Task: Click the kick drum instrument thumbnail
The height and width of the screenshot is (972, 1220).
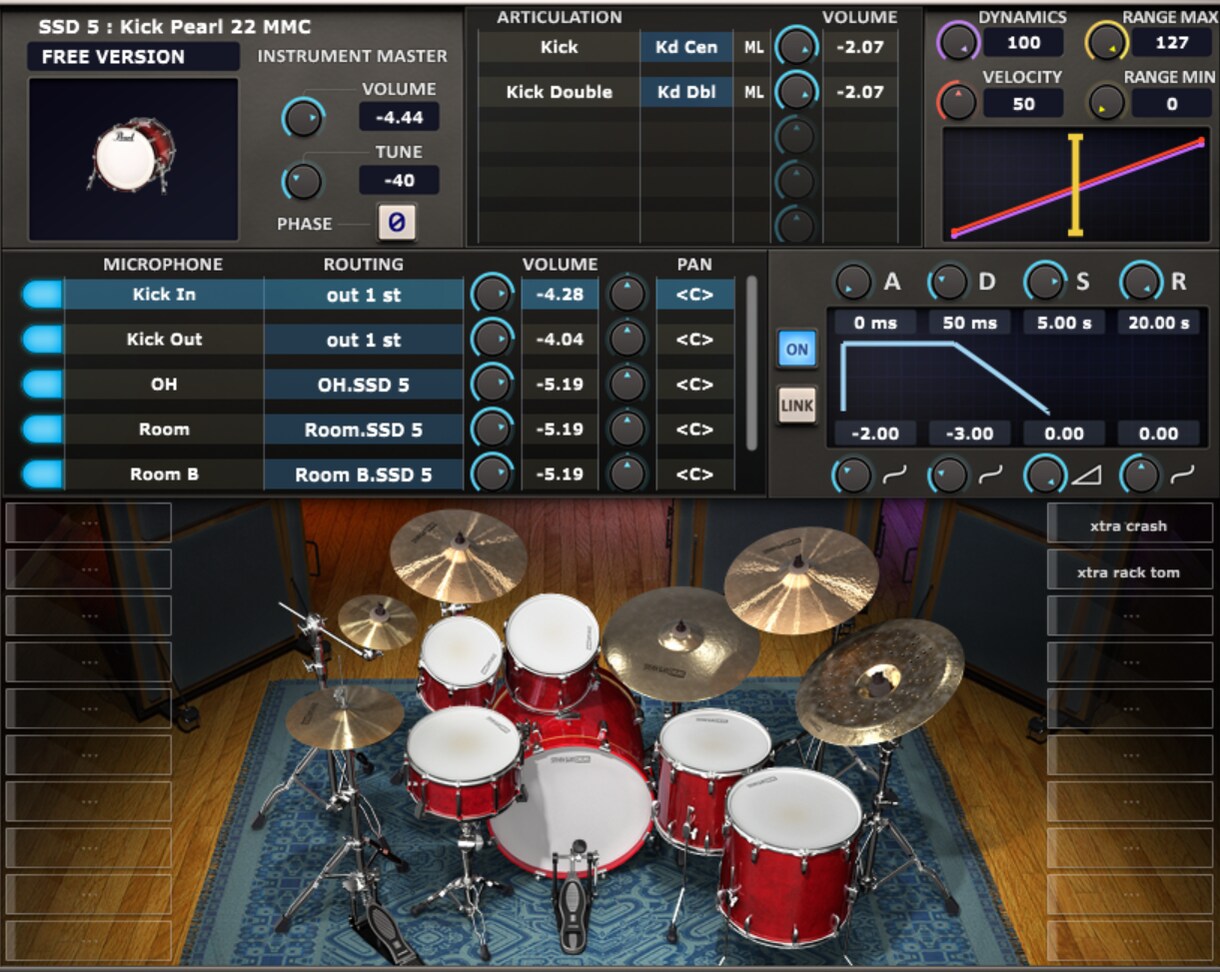Action: (134, 159)
